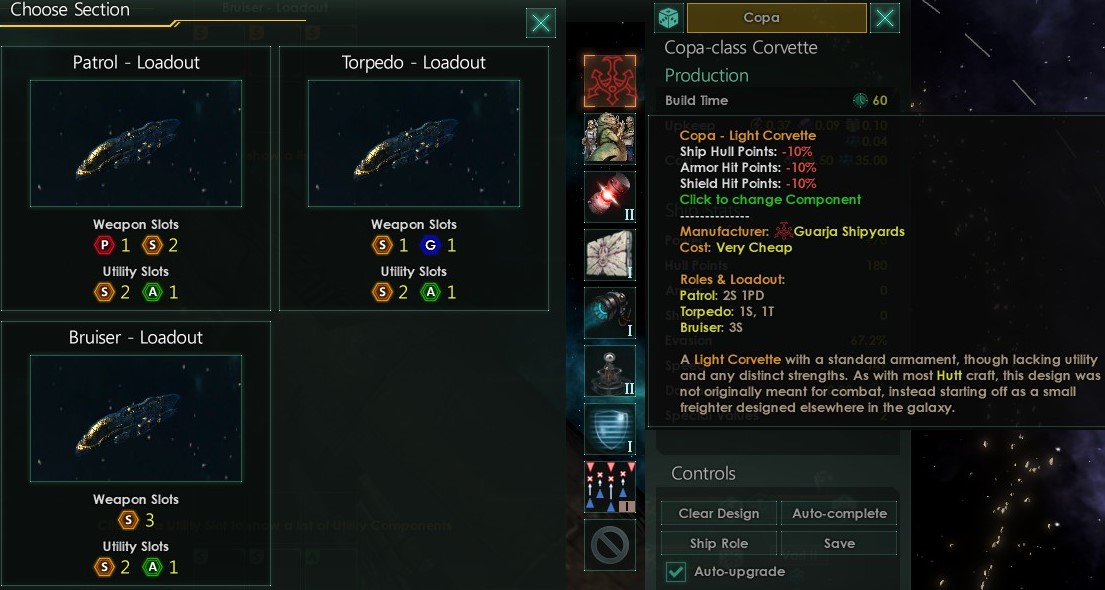
Task: Open the sensor dish component slot
Action: tap(610, 371)
